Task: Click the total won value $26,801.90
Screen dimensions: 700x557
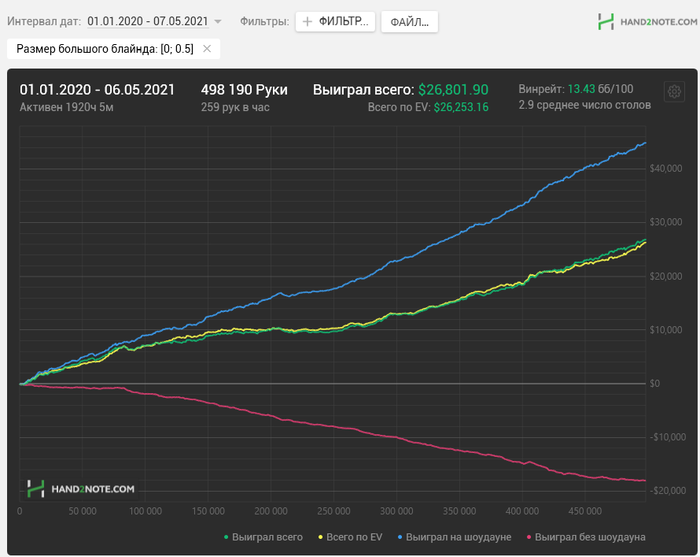Action: (x=453, y=90)
